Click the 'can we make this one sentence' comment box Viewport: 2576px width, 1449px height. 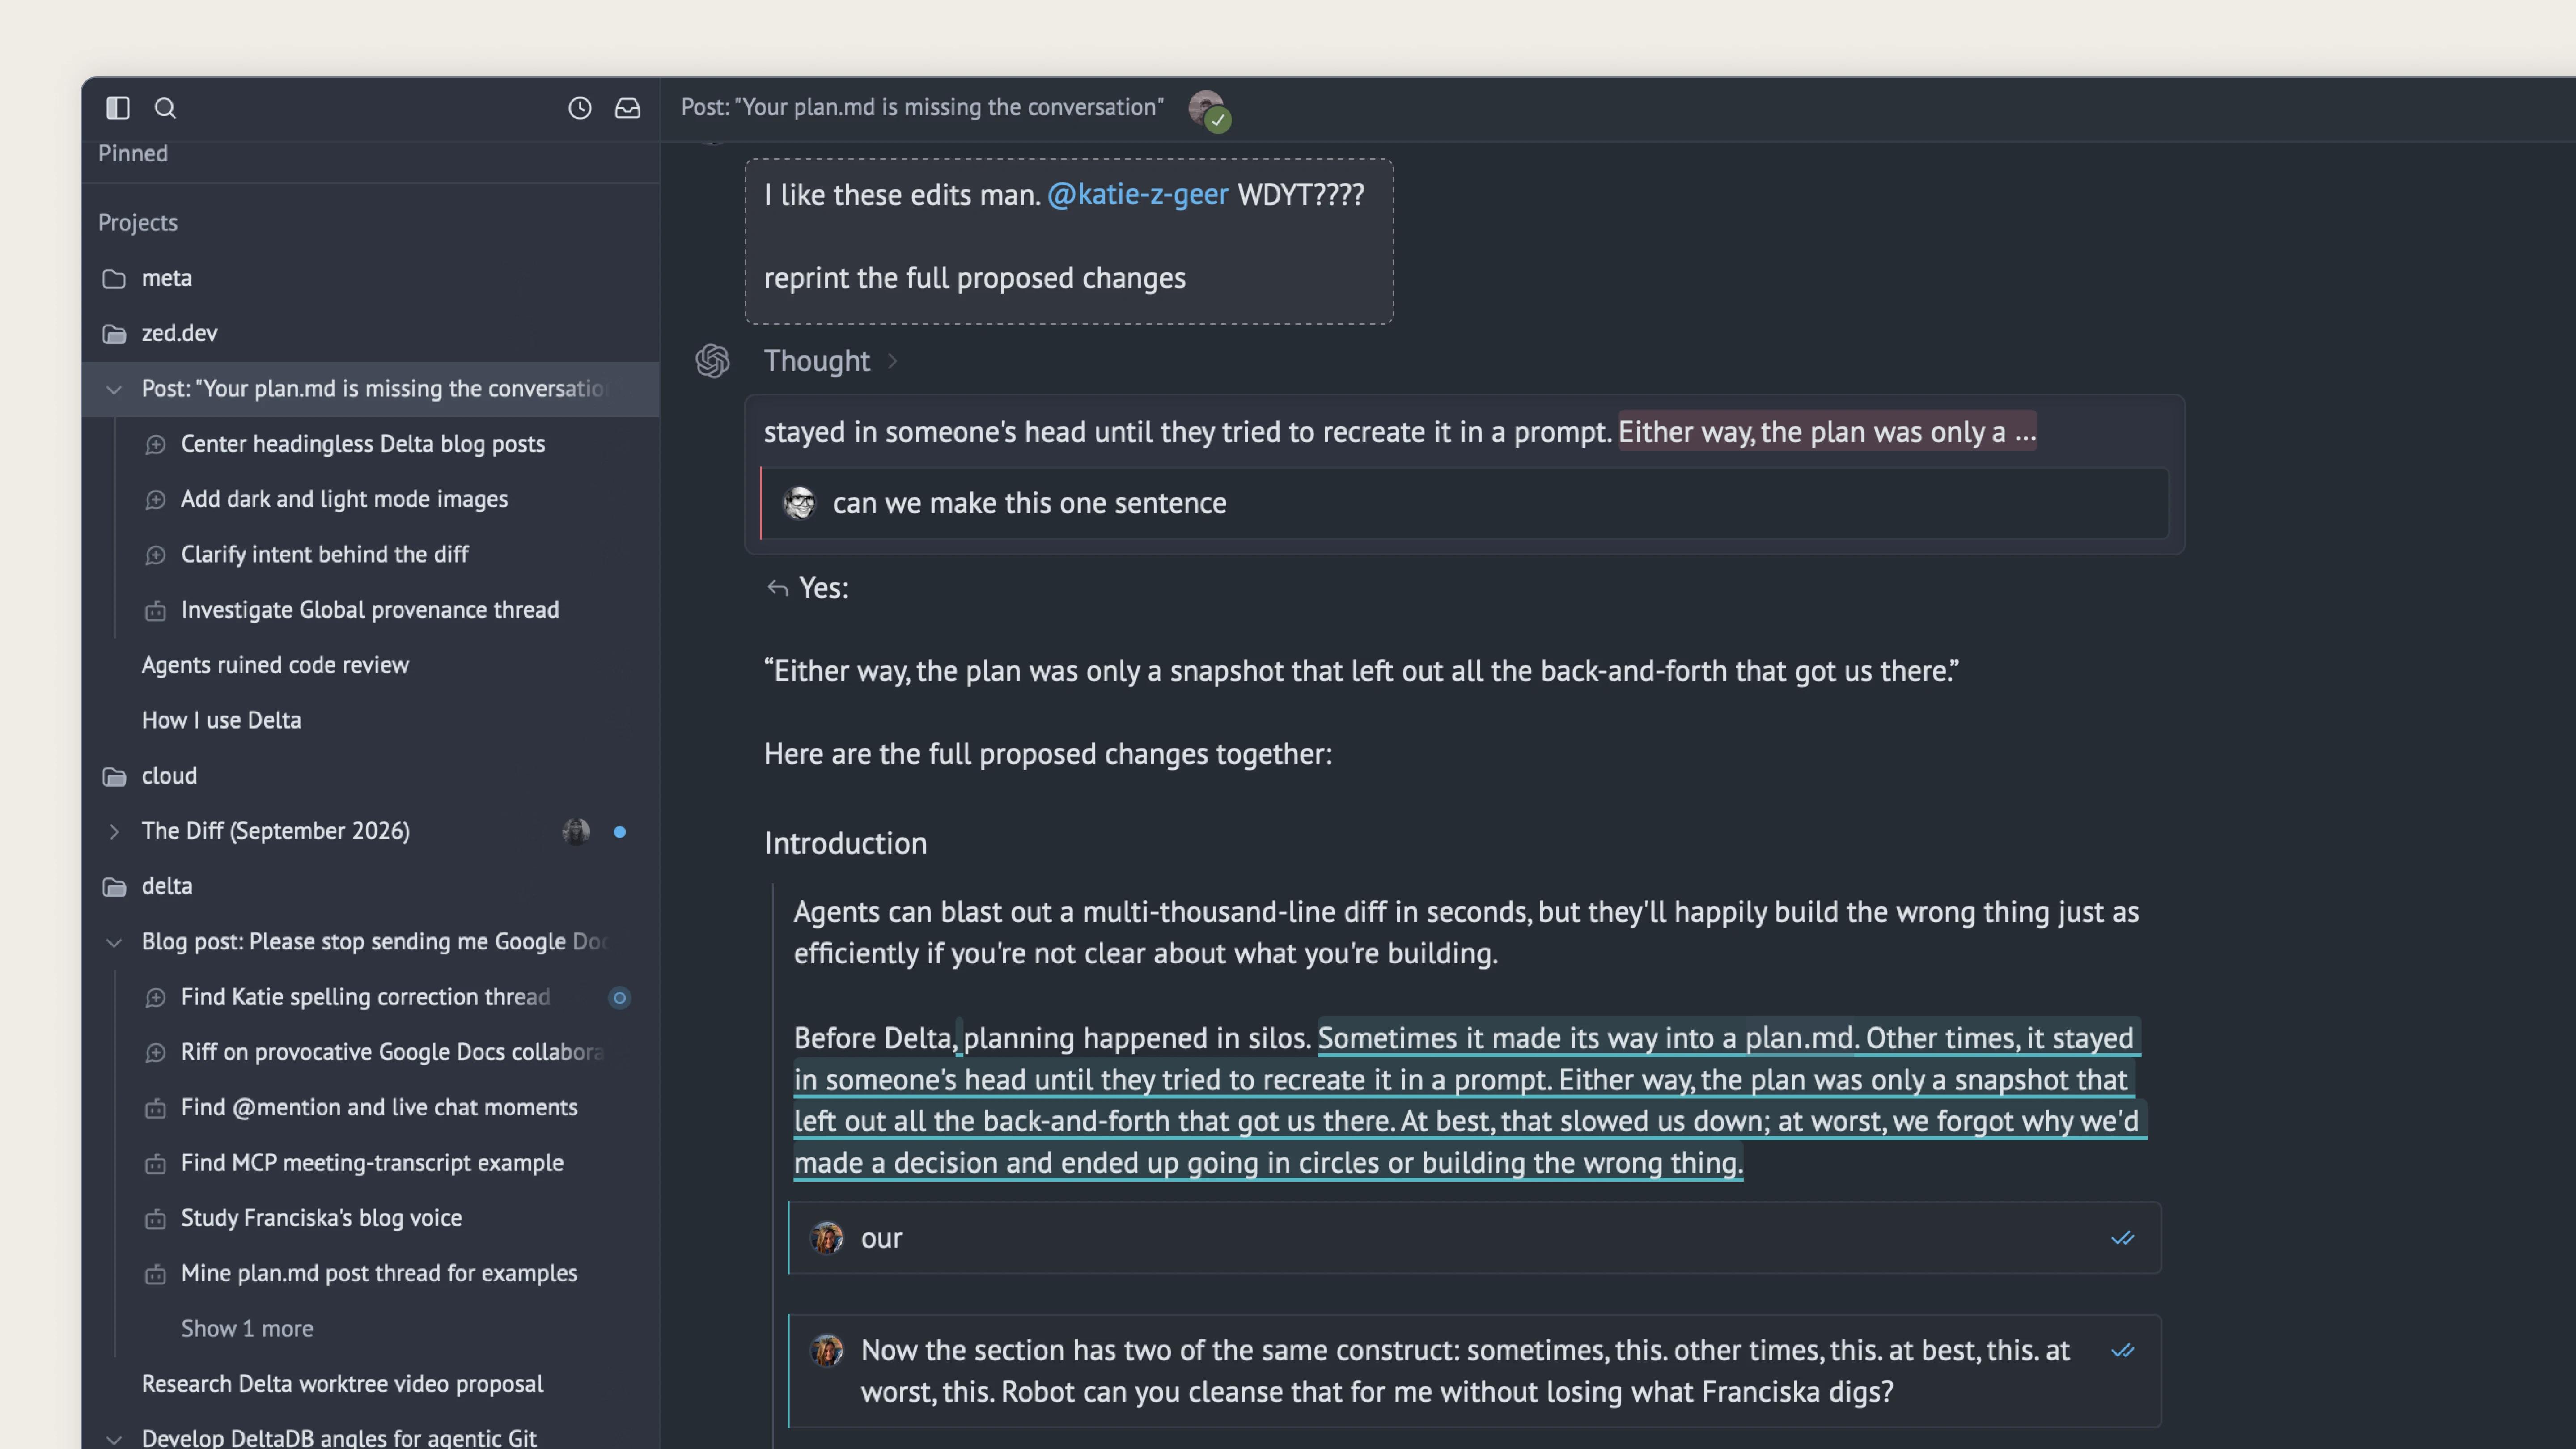1465,503
